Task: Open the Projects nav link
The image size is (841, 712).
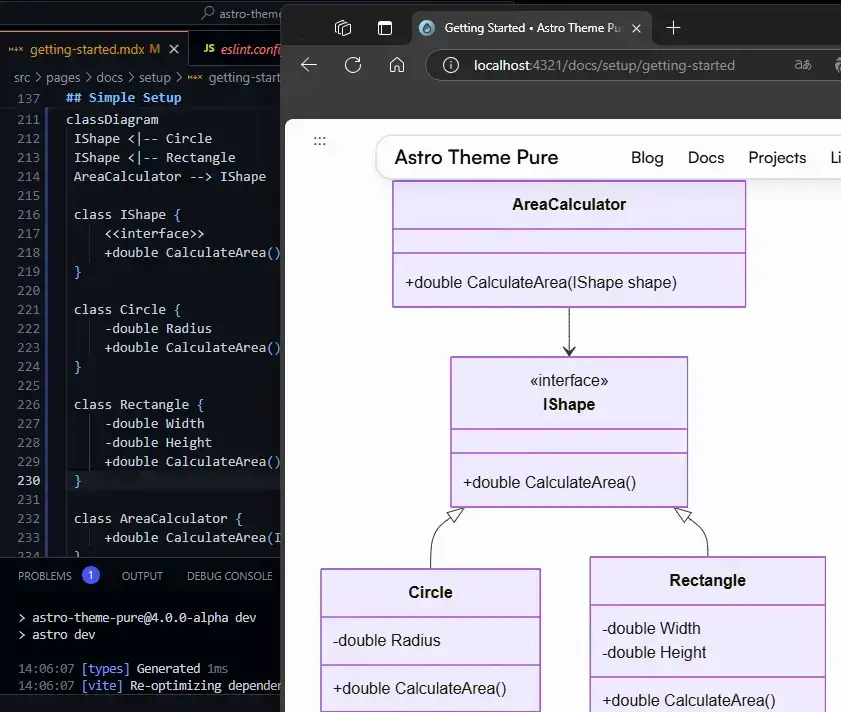Action: tap(777, 158)
